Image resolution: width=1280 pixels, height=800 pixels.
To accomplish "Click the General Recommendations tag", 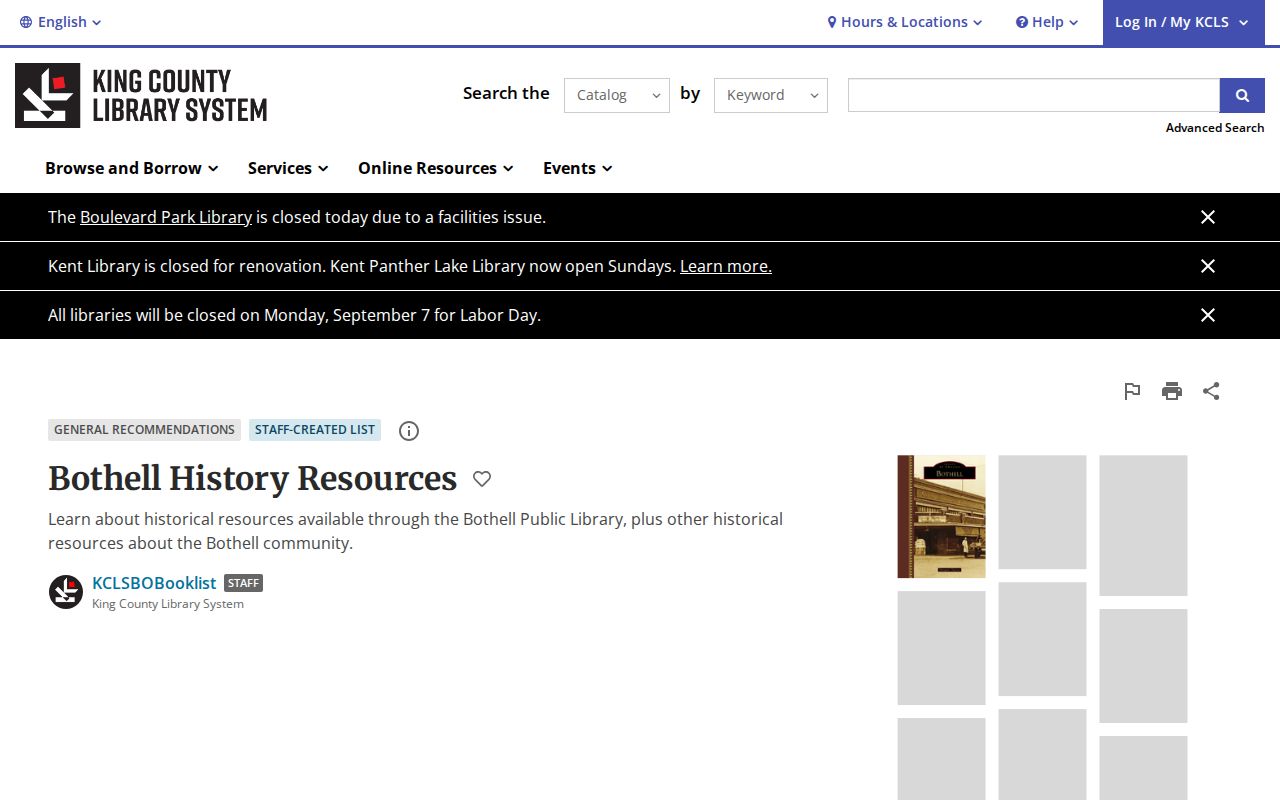I will click(x=144, y=430).
